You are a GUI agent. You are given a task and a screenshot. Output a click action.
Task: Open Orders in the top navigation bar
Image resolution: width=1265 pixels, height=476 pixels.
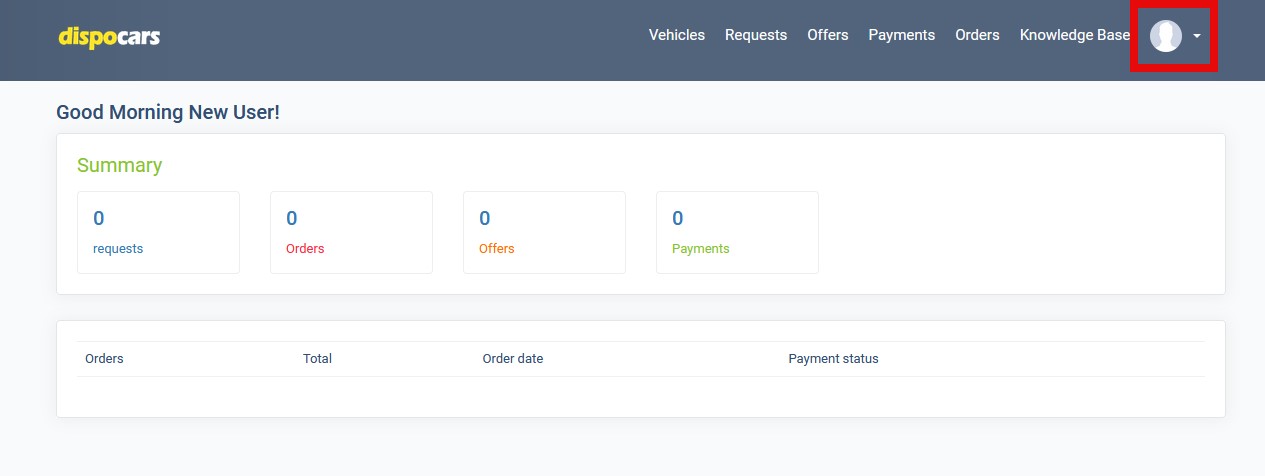(x=976, y=35)
